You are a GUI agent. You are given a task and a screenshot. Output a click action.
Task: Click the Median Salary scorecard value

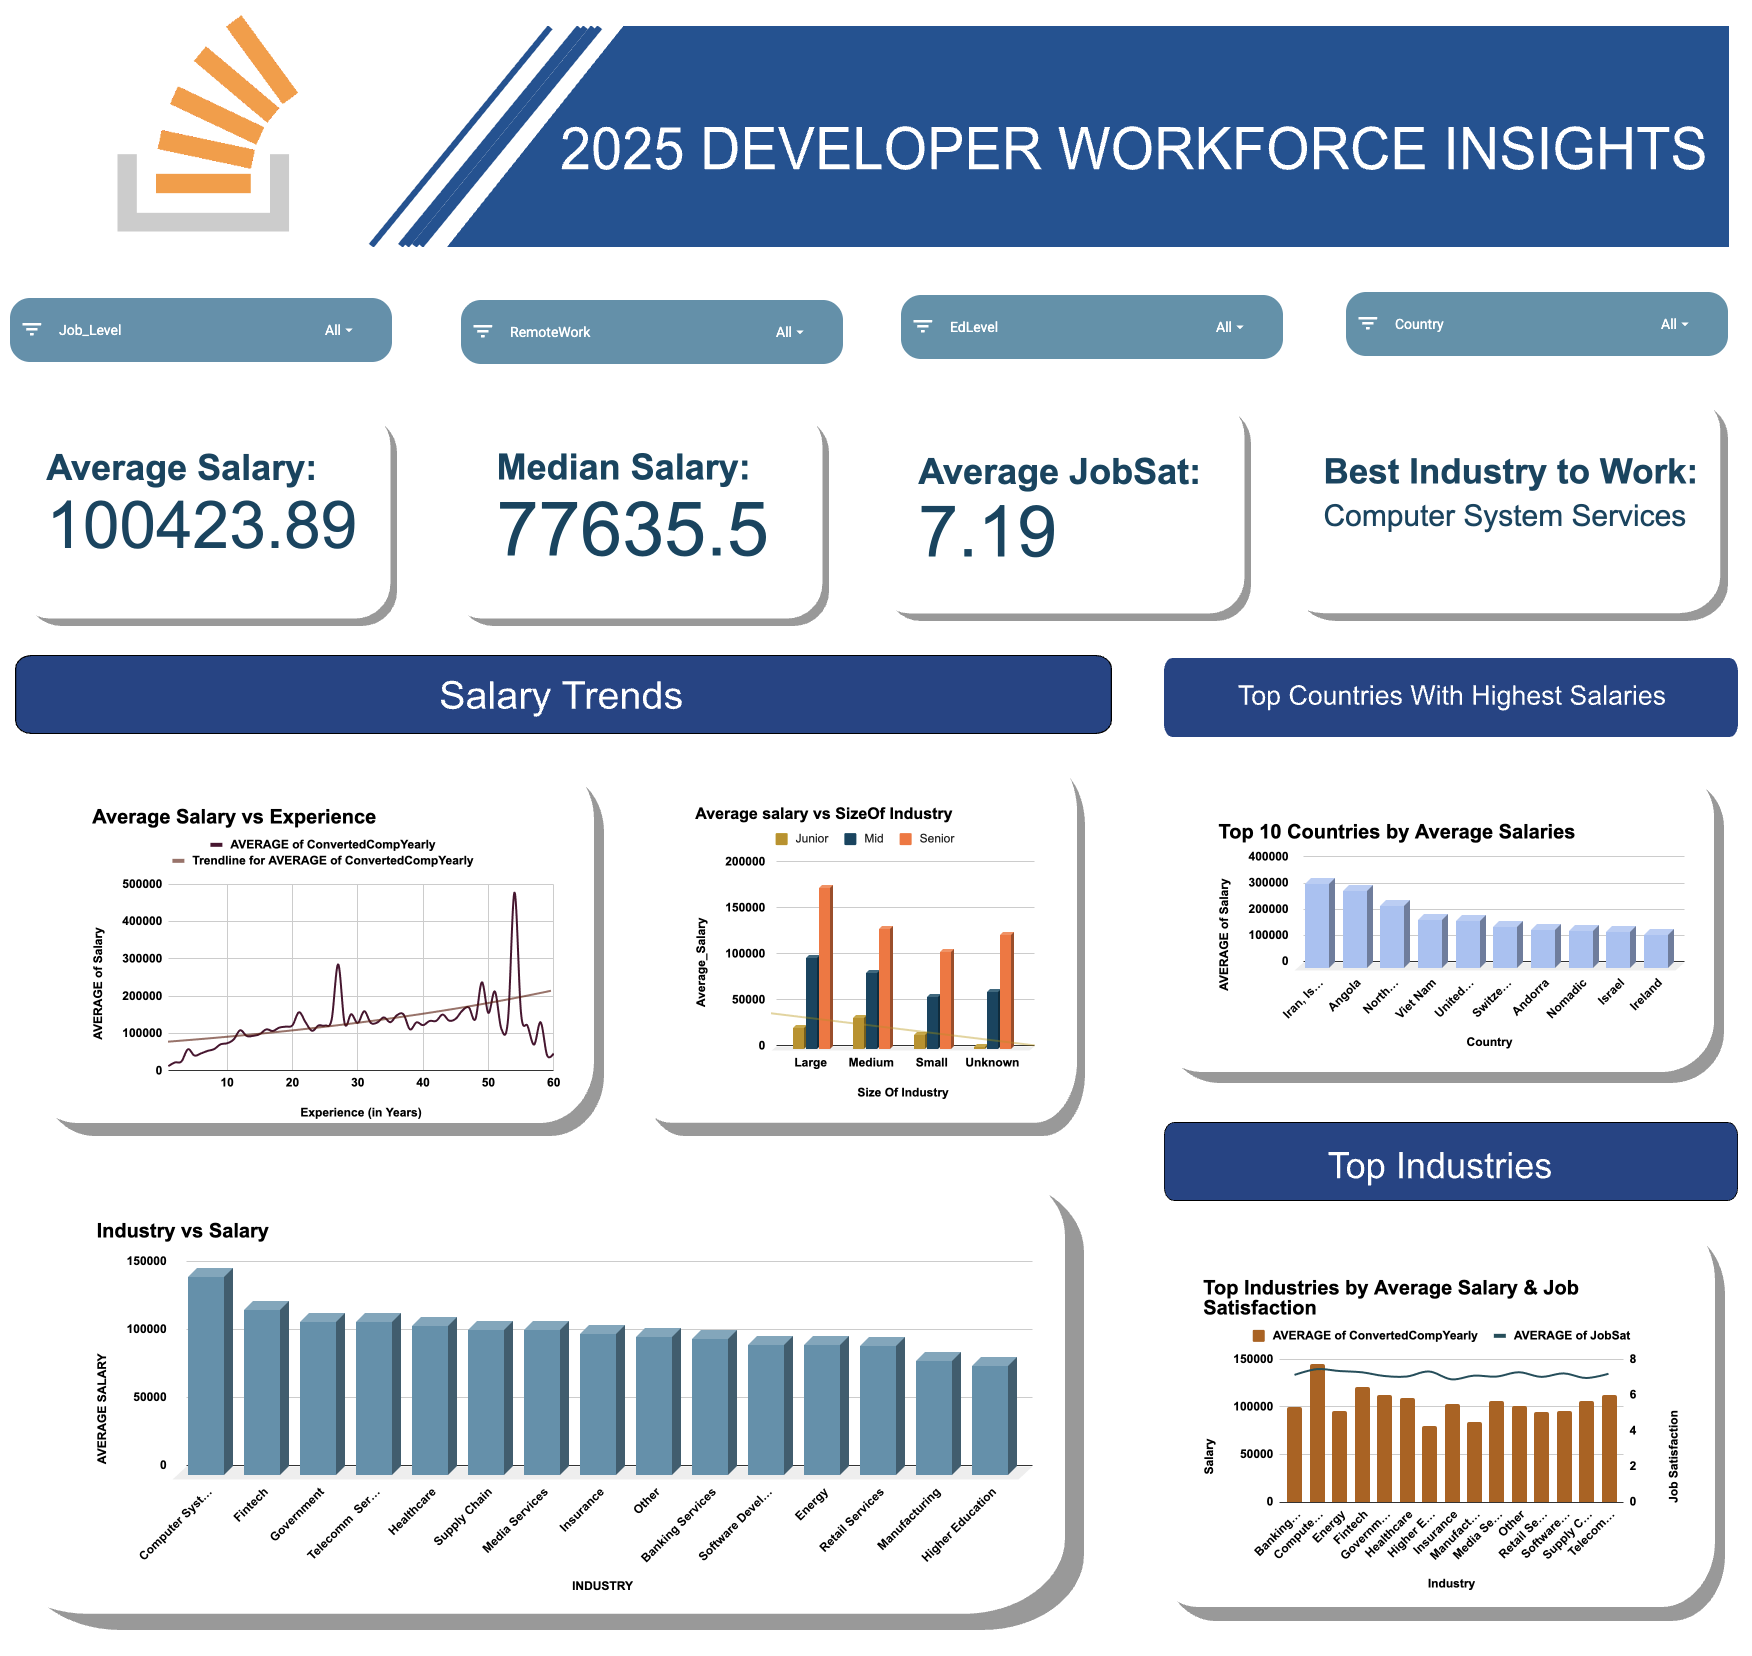[x=632, y=529]
